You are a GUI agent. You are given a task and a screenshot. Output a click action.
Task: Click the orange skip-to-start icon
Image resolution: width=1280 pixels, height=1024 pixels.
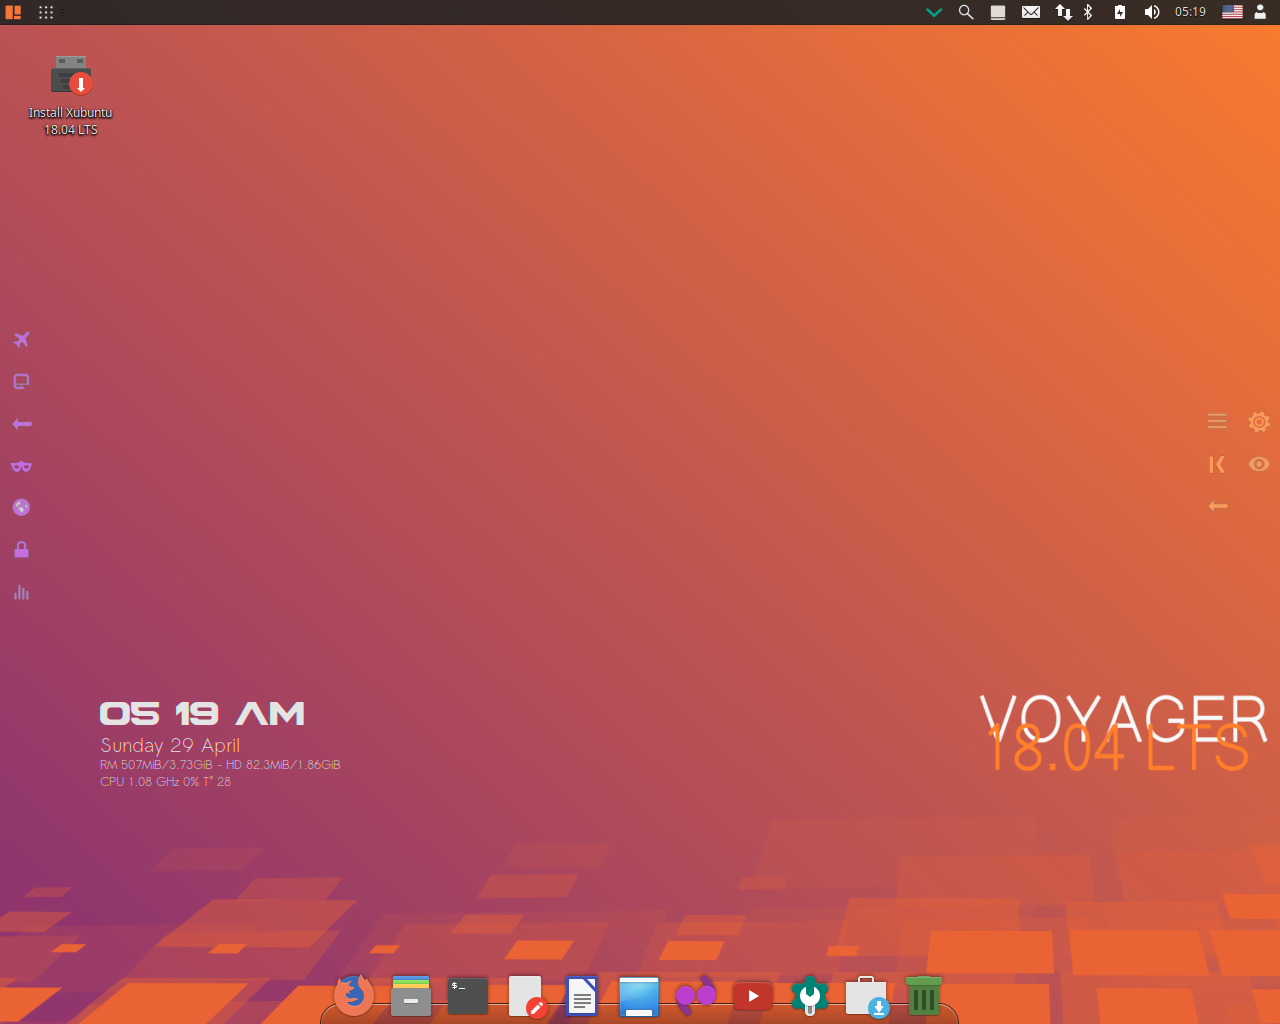[1217, 464]
